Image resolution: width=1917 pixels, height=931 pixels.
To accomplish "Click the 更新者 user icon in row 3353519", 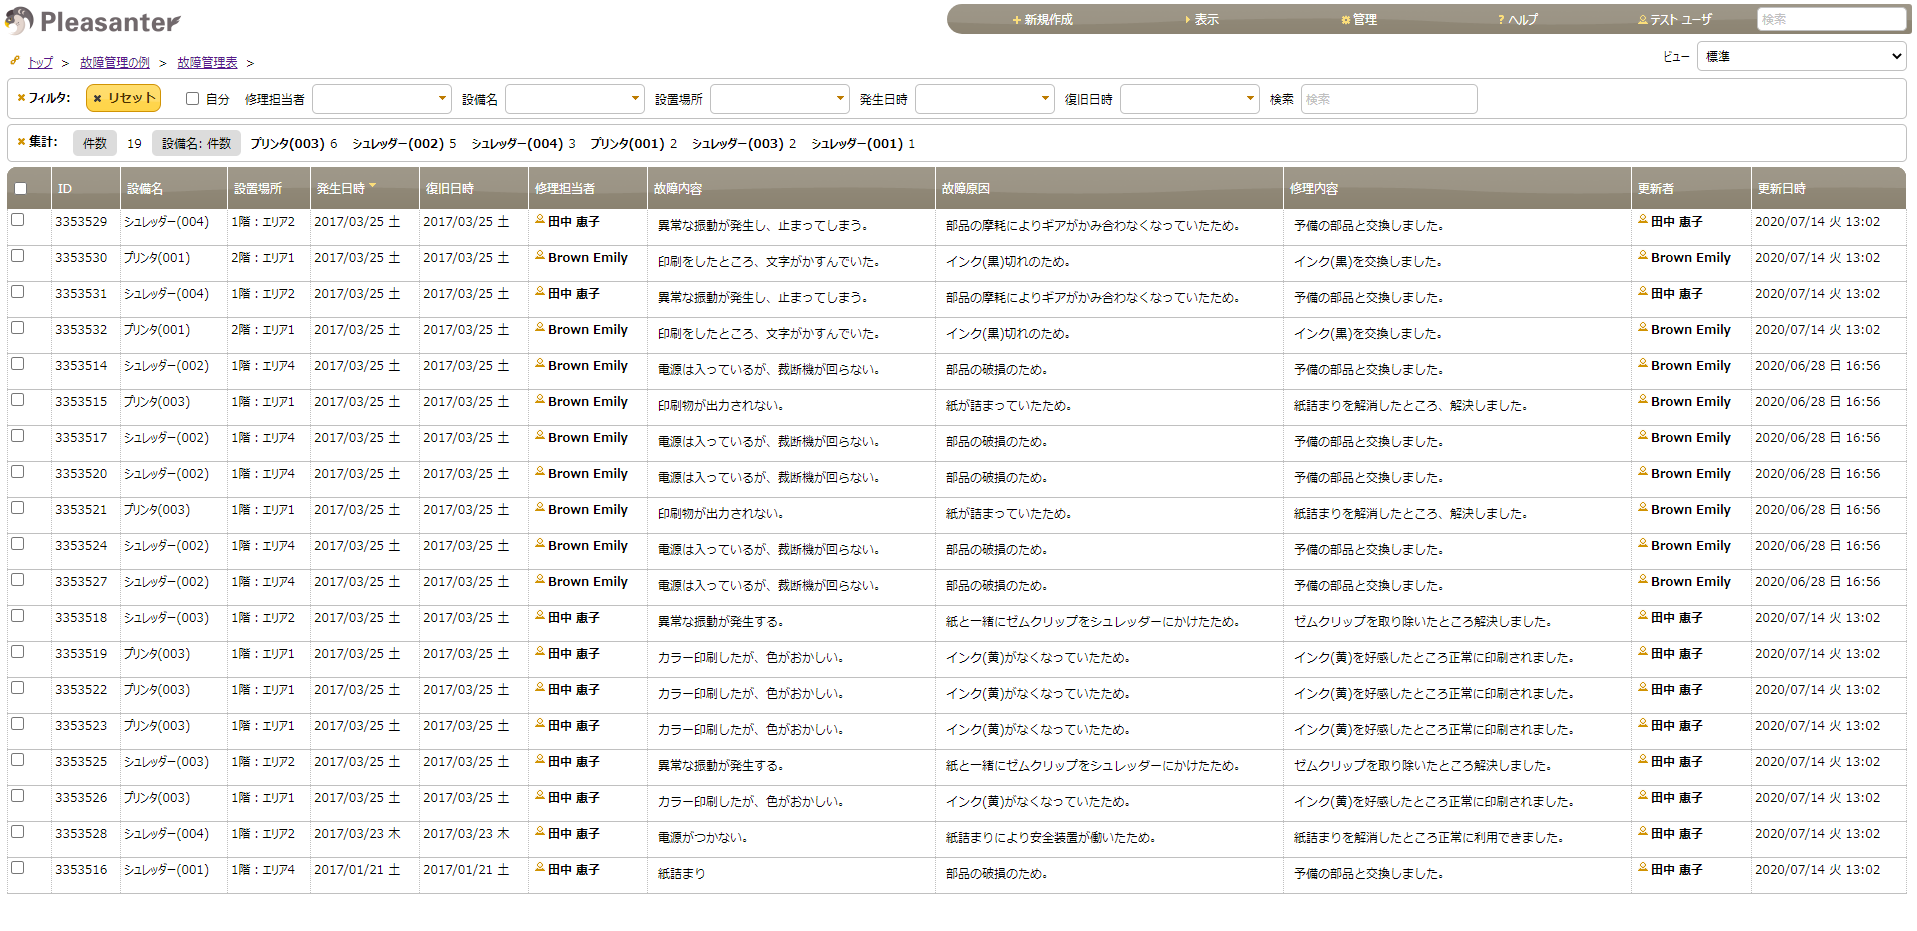I will (1643, 651).
